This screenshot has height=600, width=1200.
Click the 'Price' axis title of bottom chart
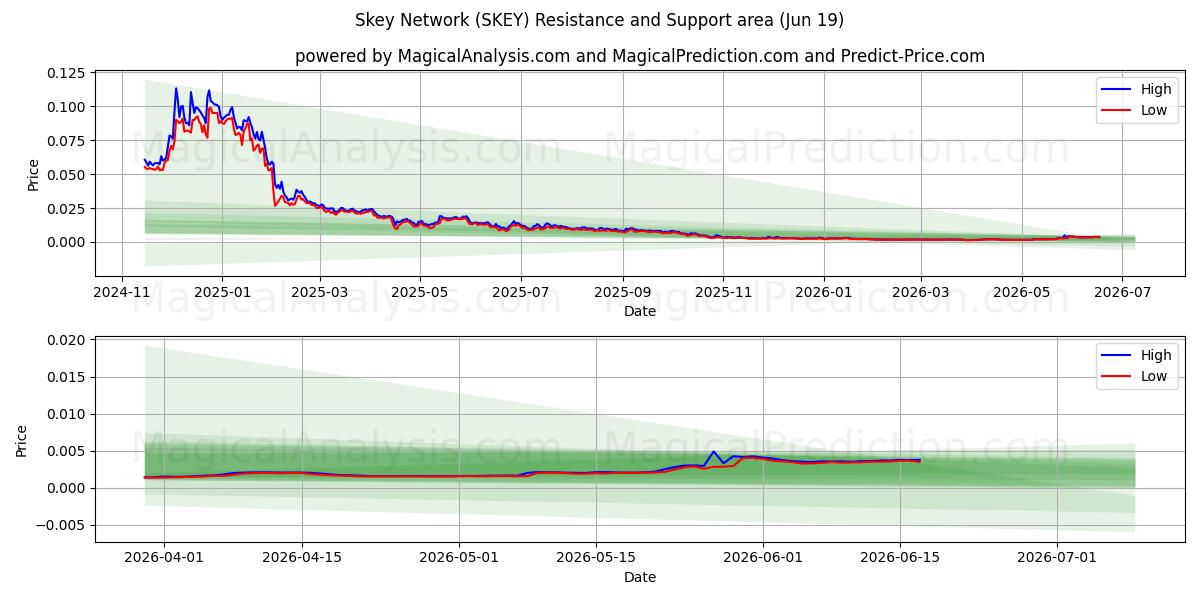click(22, 441)
